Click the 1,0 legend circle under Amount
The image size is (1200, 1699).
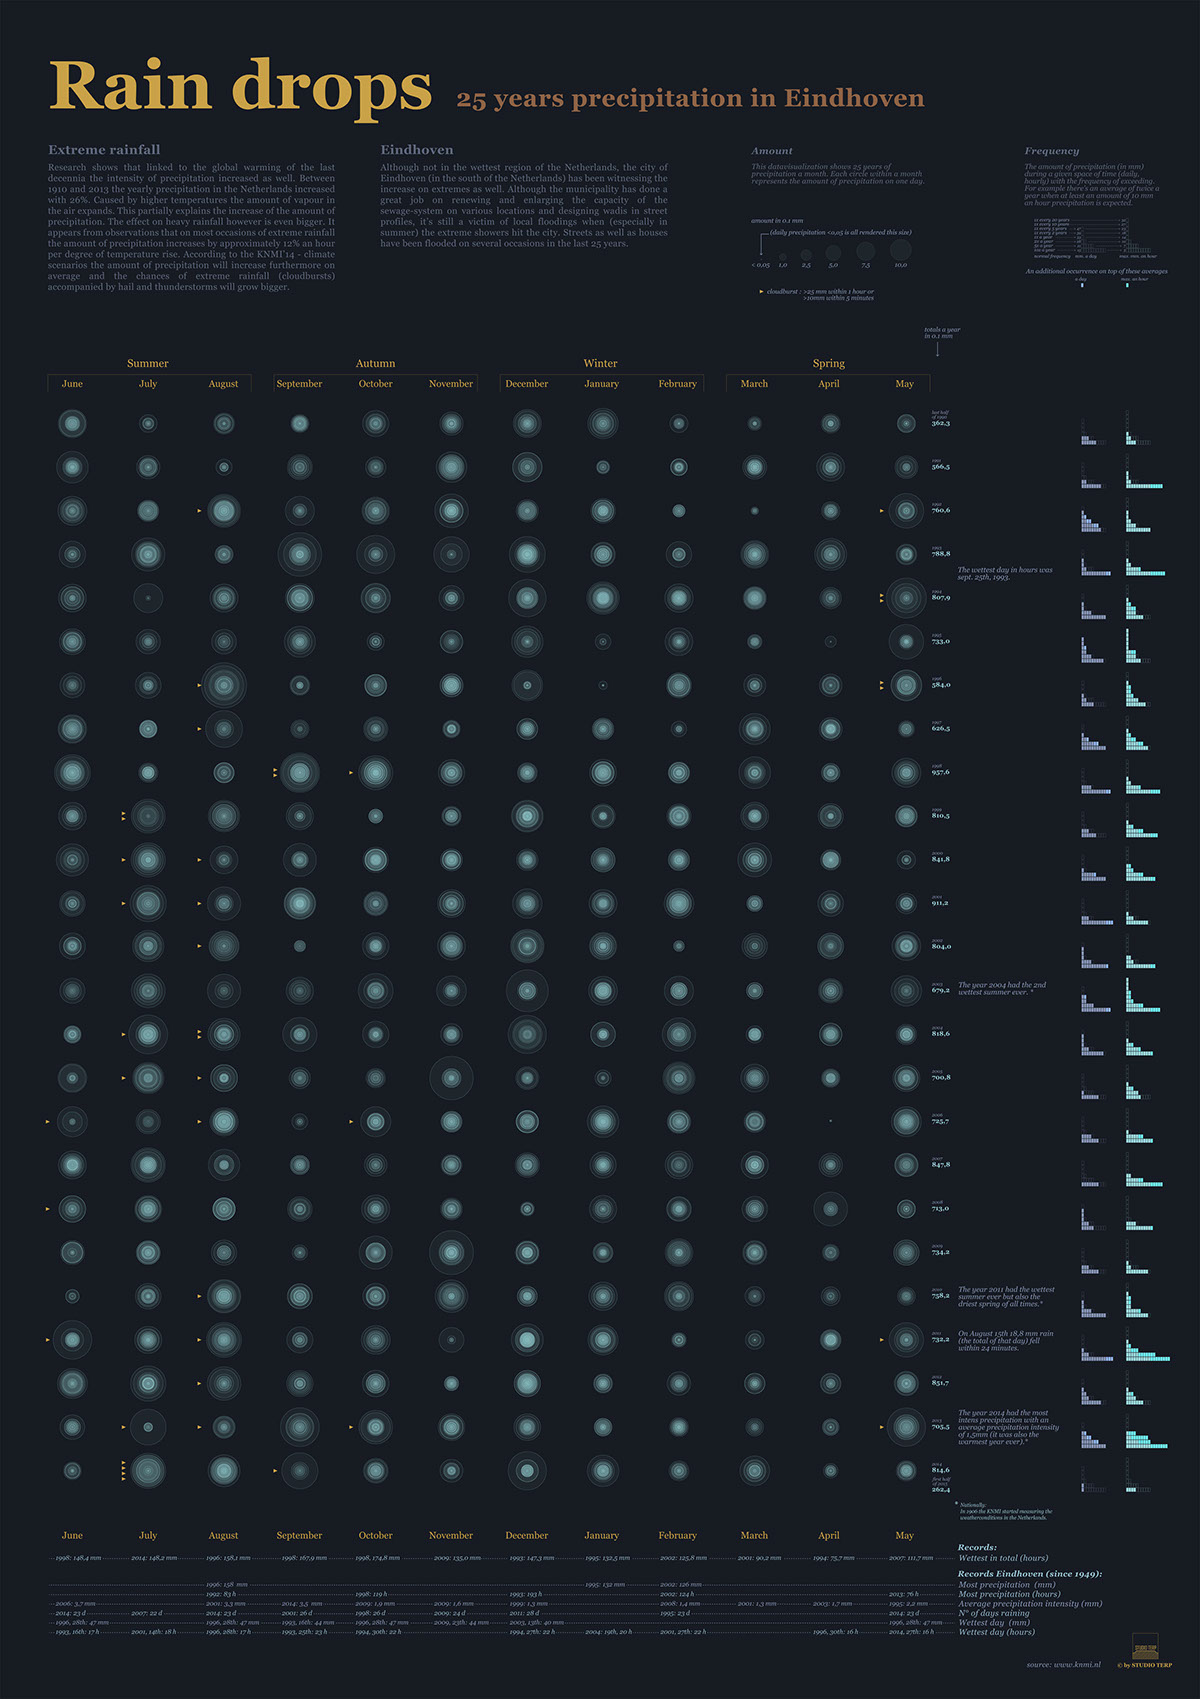[x=783, y=257]
